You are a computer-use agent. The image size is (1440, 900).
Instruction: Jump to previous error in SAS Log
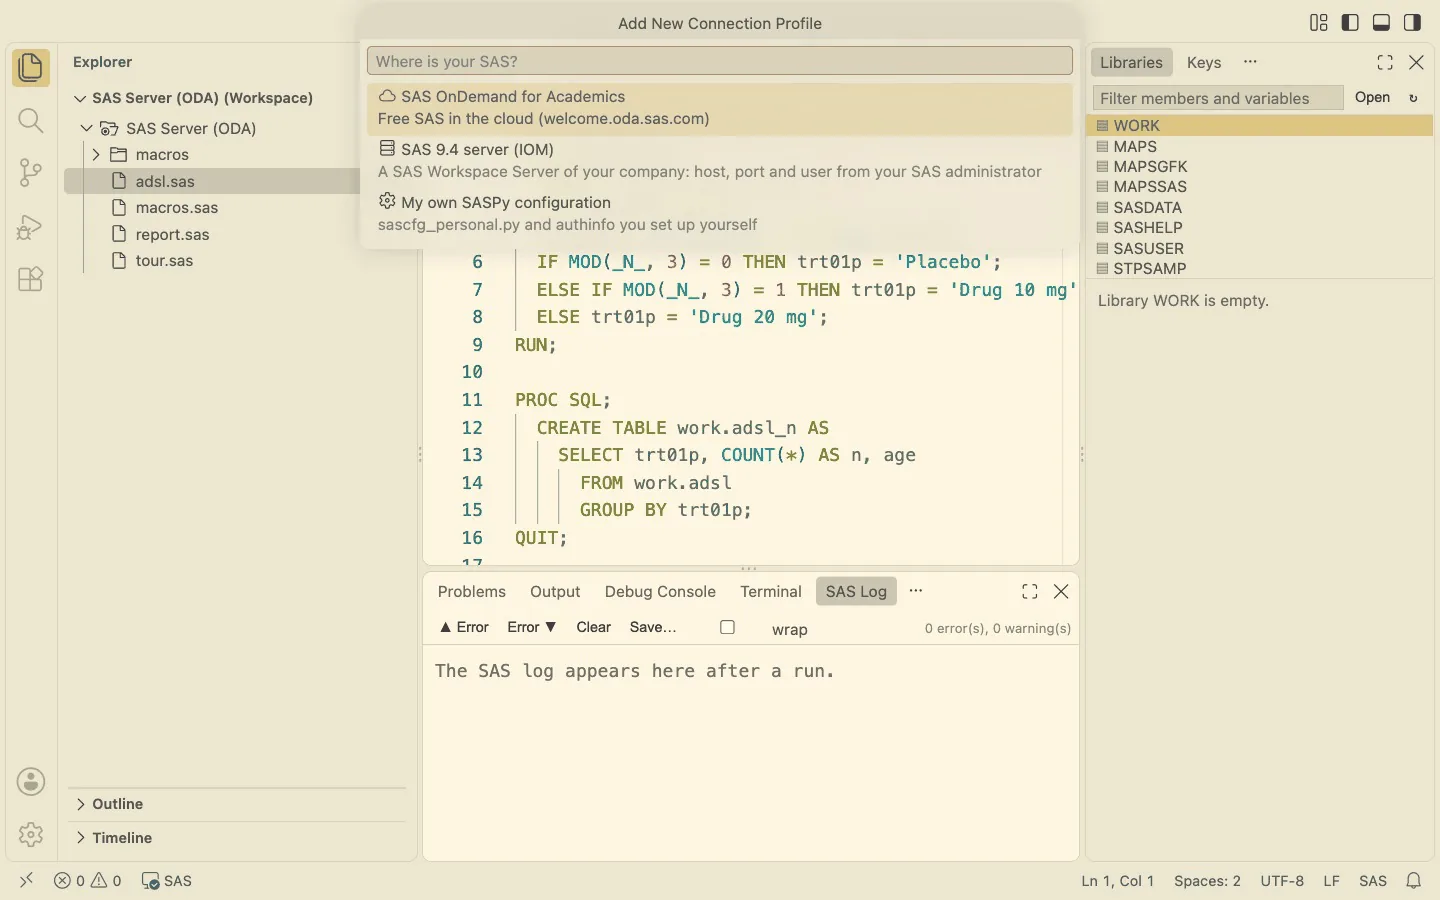pyautogui.click(x=464, y=627)
